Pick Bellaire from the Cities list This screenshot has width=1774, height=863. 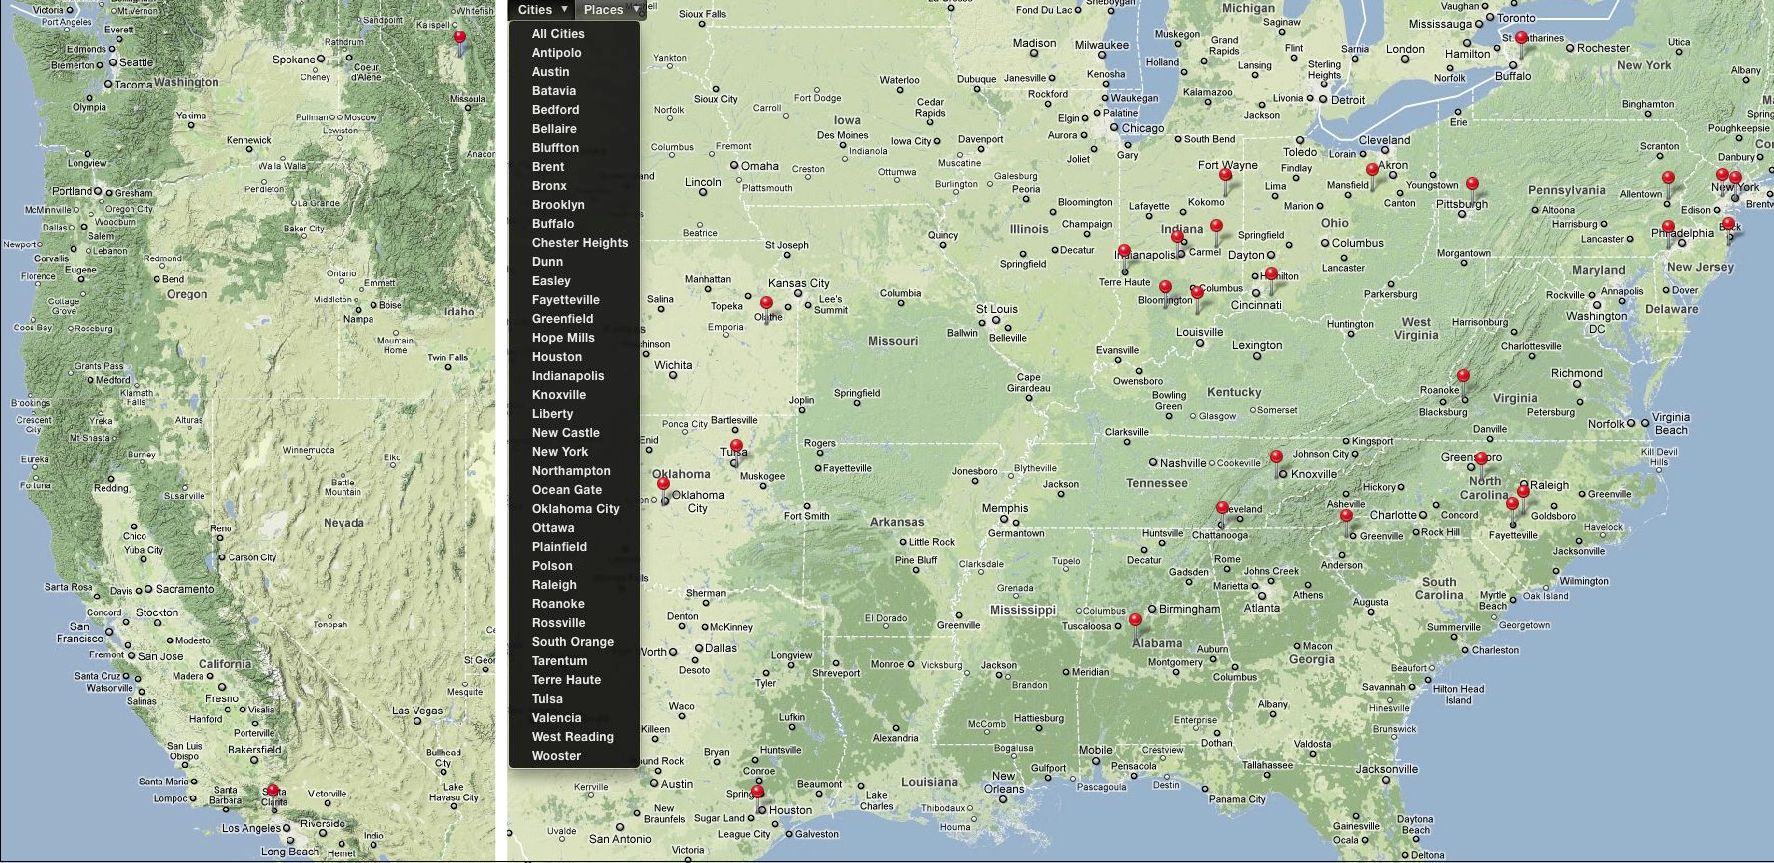point(554,129)
